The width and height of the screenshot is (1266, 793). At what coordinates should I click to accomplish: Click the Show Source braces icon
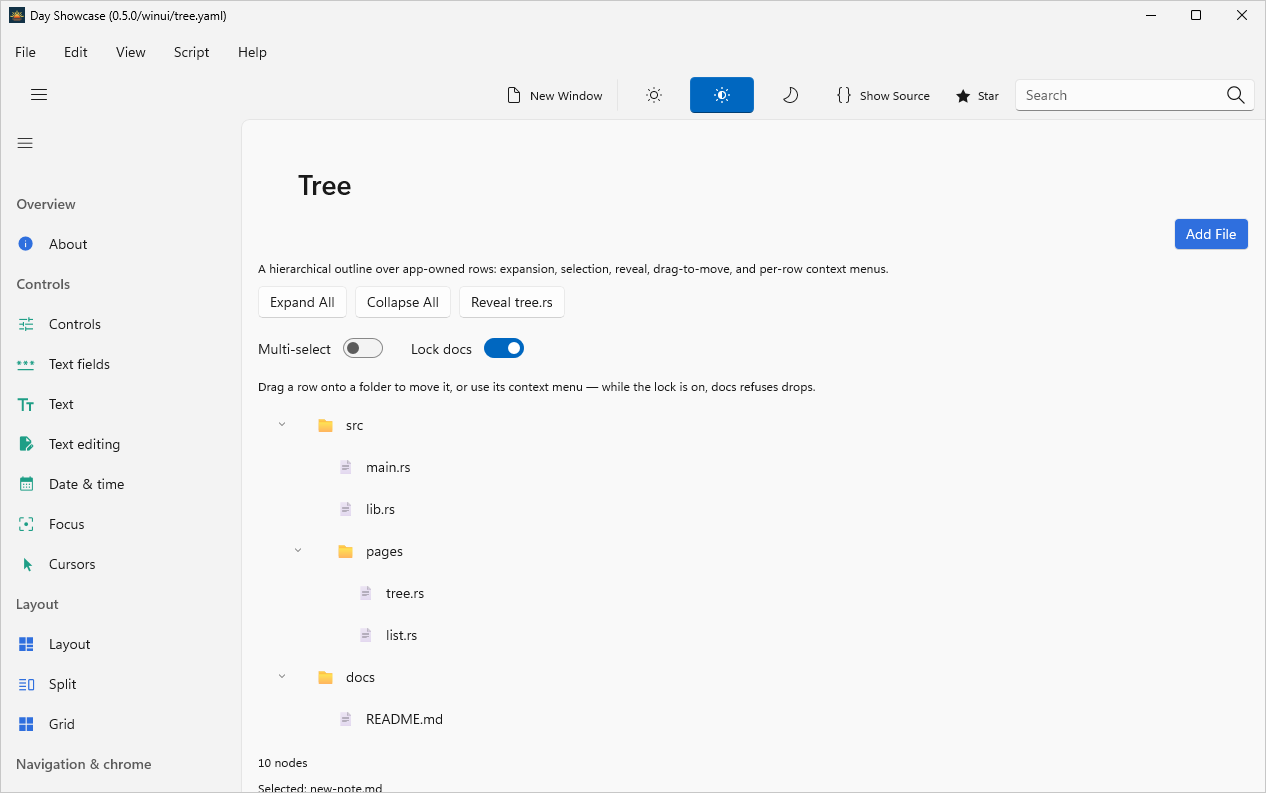tap(844, 95)
